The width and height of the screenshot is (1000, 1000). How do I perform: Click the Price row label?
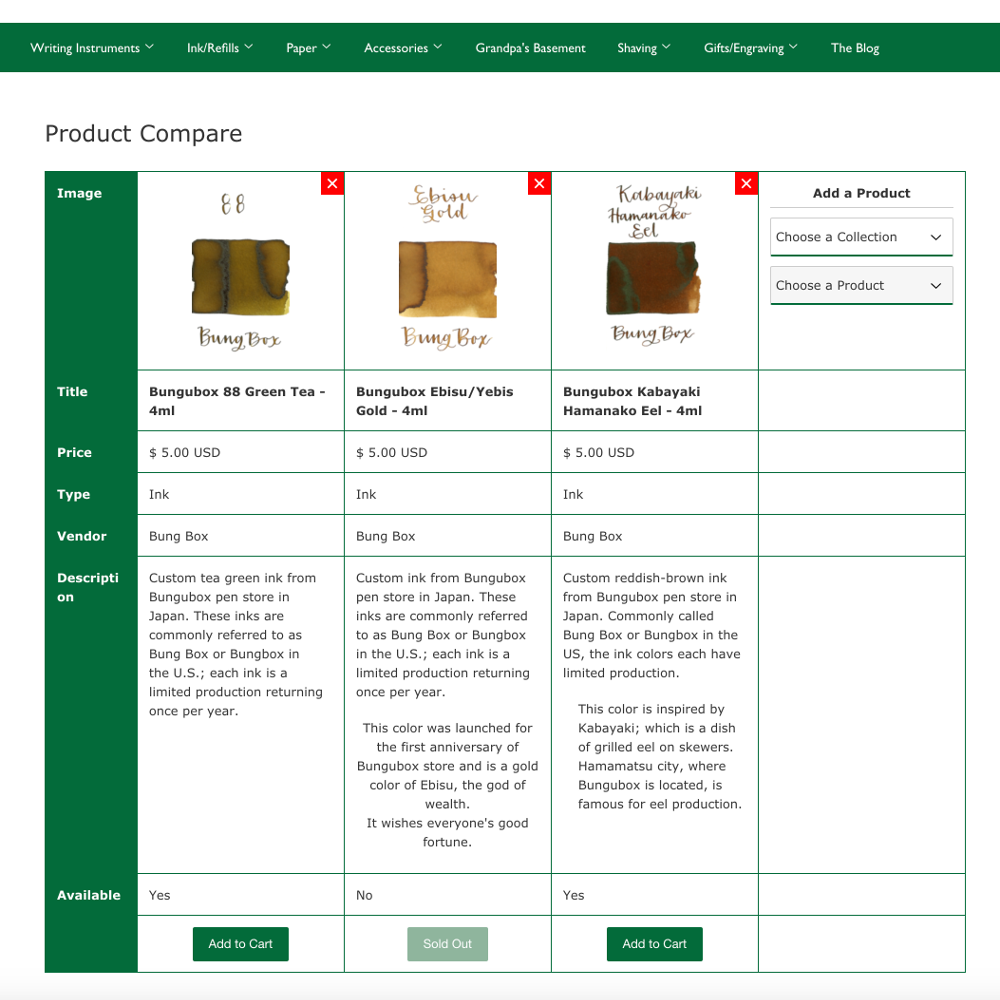[74, 452]
